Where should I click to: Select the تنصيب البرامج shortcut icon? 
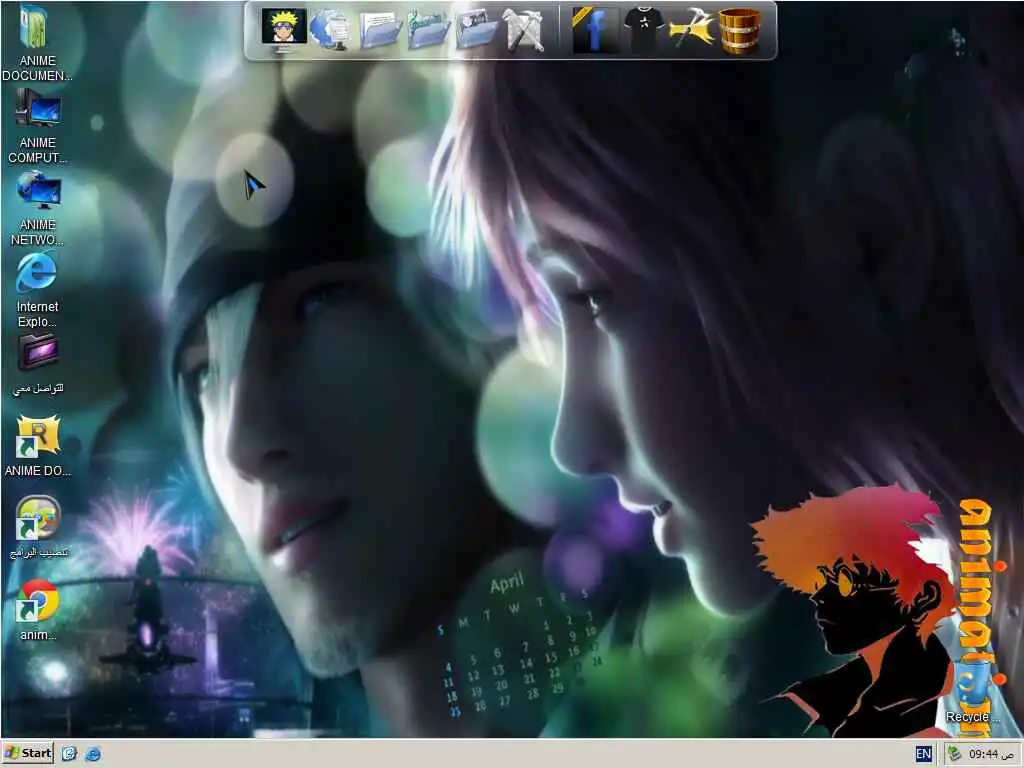click(x=37, y=528)
